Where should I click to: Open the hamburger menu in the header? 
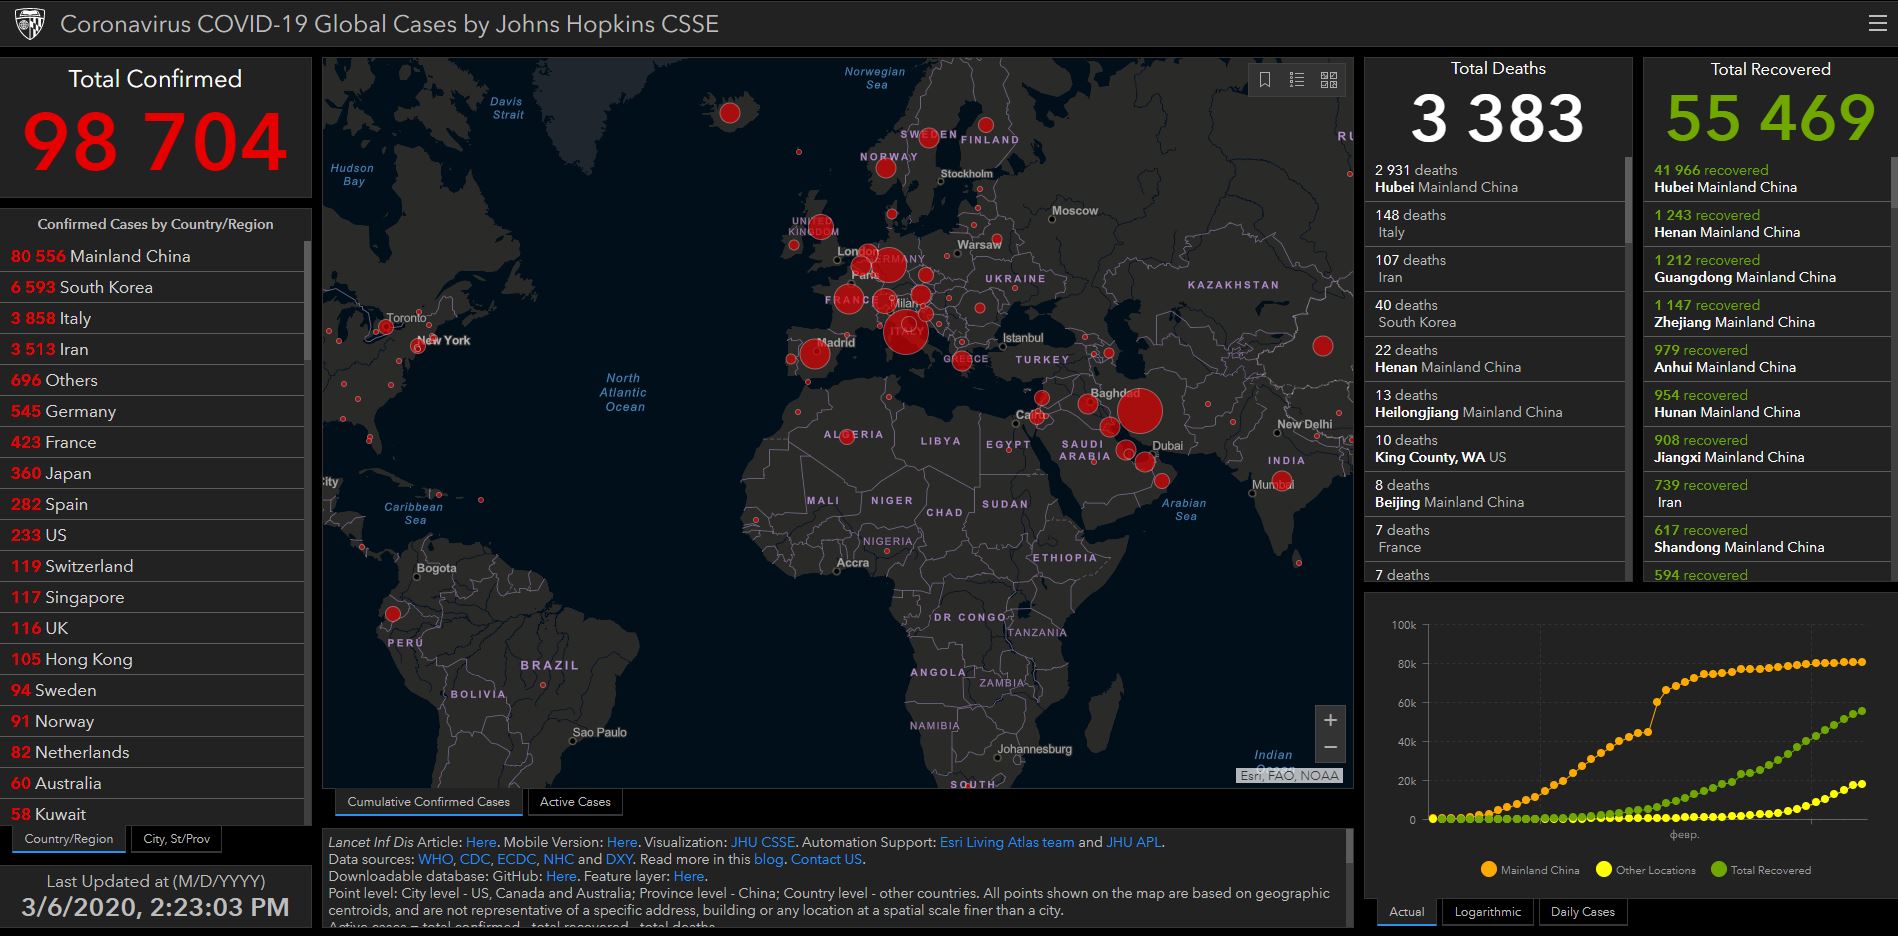1877,24
